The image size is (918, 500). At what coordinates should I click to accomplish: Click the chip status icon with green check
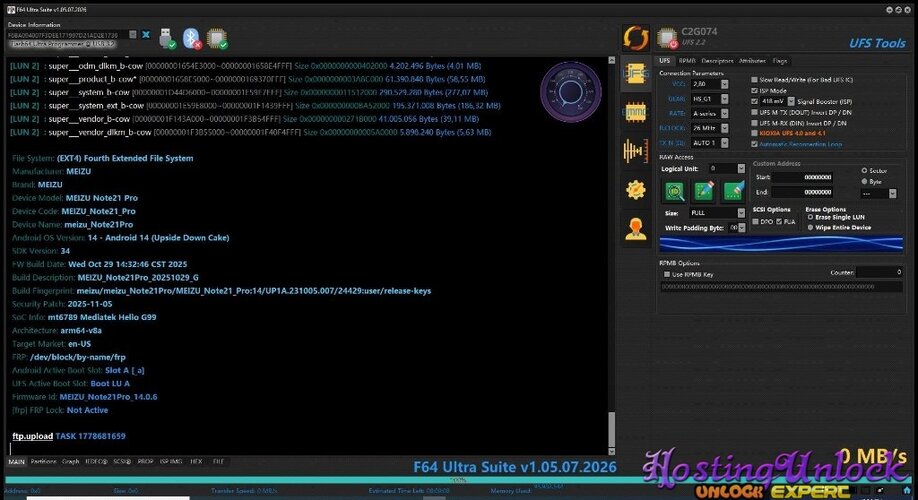coord(217,38)
